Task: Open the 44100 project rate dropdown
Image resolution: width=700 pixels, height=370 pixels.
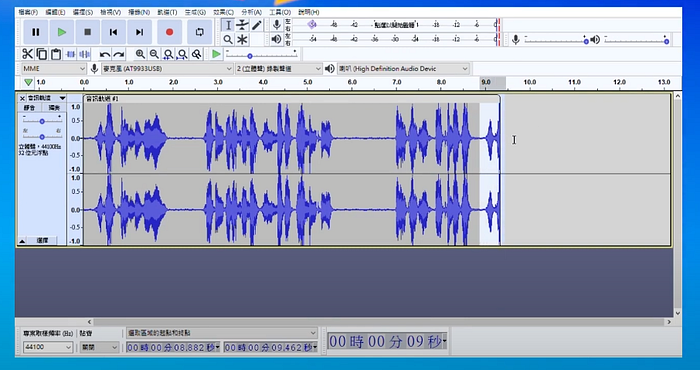Action: point(48,347)
